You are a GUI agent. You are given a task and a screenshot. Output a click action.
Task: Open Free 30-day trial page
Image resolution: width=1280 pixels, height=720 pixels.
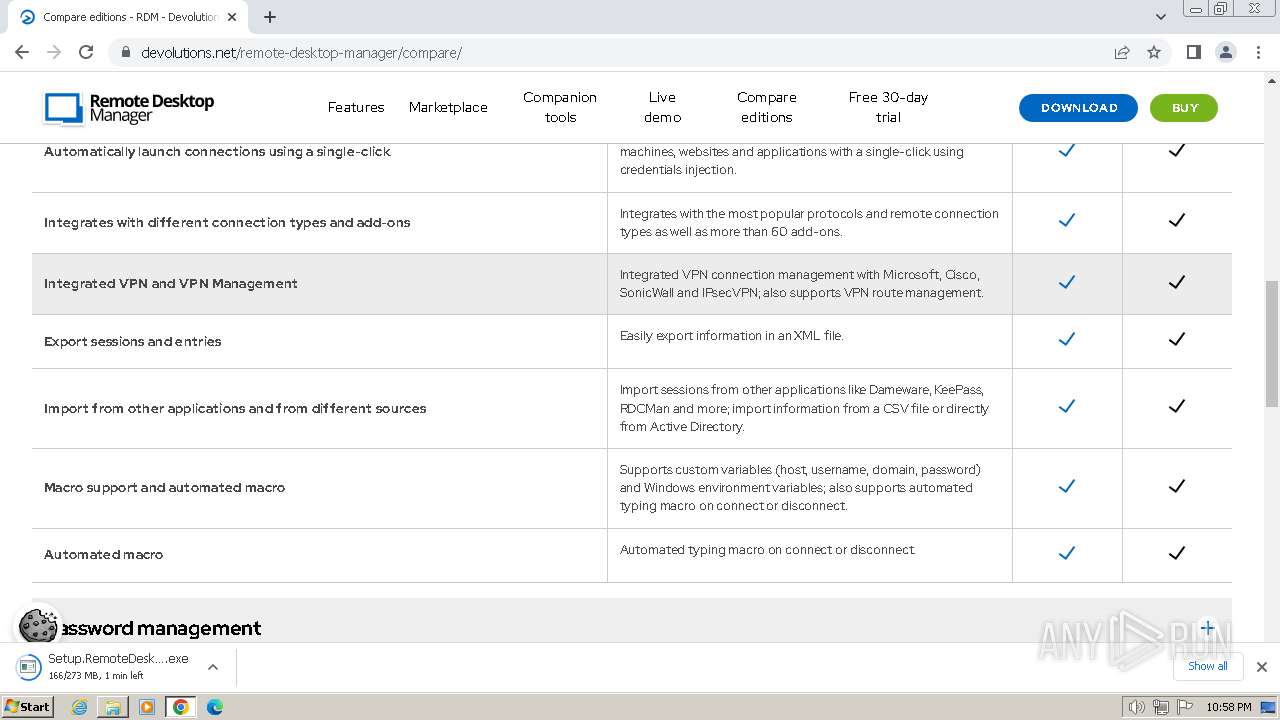[x=888, y=107]
